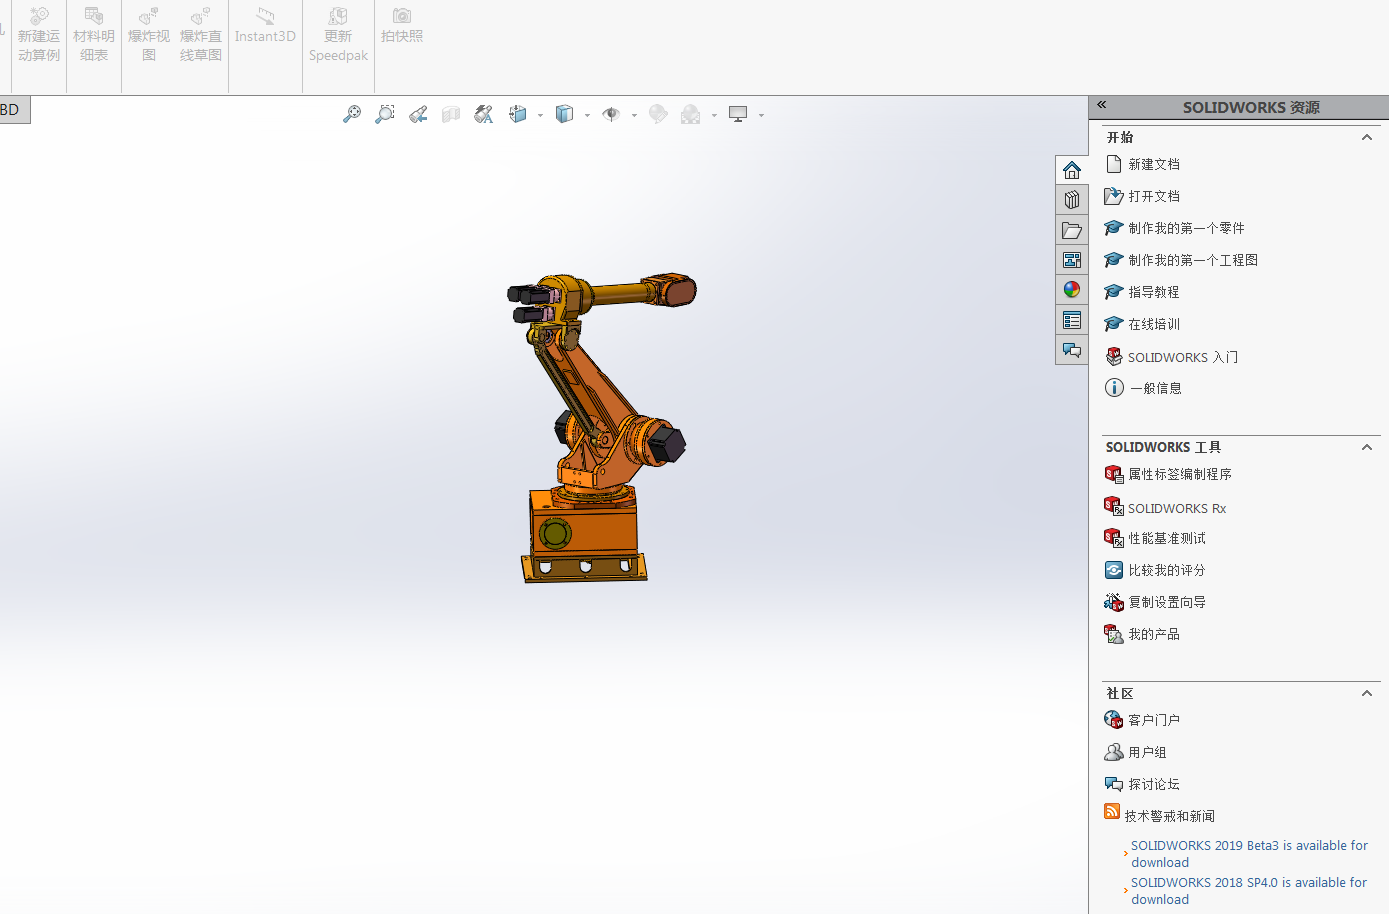
Task: Collapse the 开始 section chevron
Action: click(x=1367, y=137)
